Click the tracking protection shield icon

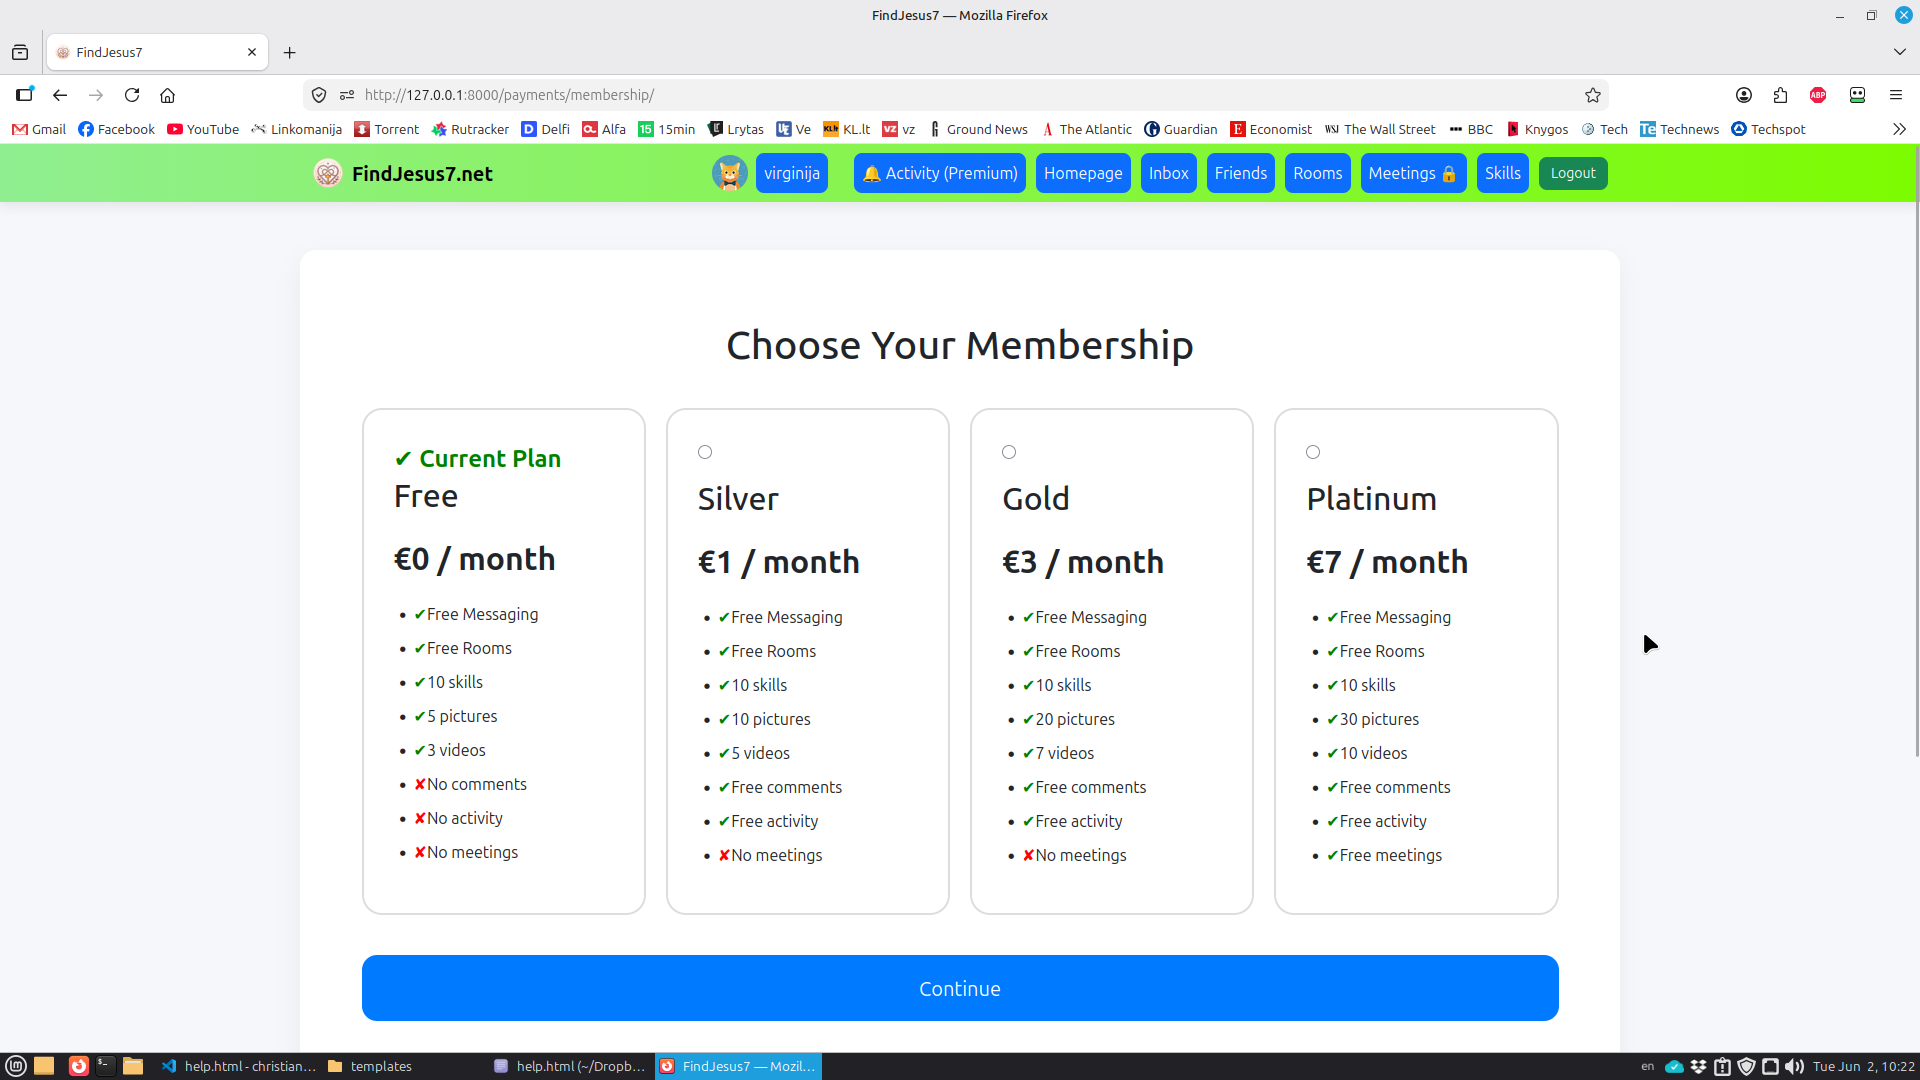tap(319, 95)
